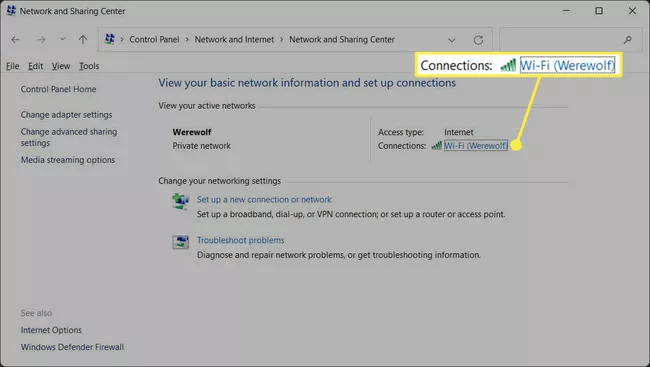The width and height of the screenshot is (650, 367).
Task: Expand chevron after Control Panel breadcrumb
Action: pos(187,39)
